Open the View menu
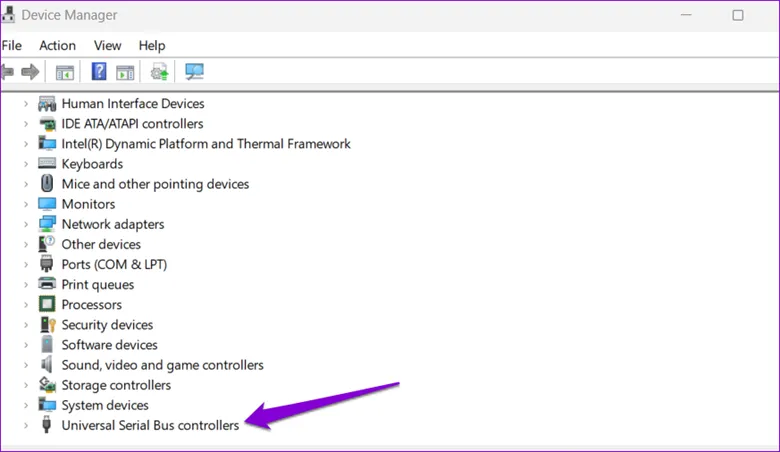The width and height of the screenshot is (780, 452). click(x=107, y=45)
